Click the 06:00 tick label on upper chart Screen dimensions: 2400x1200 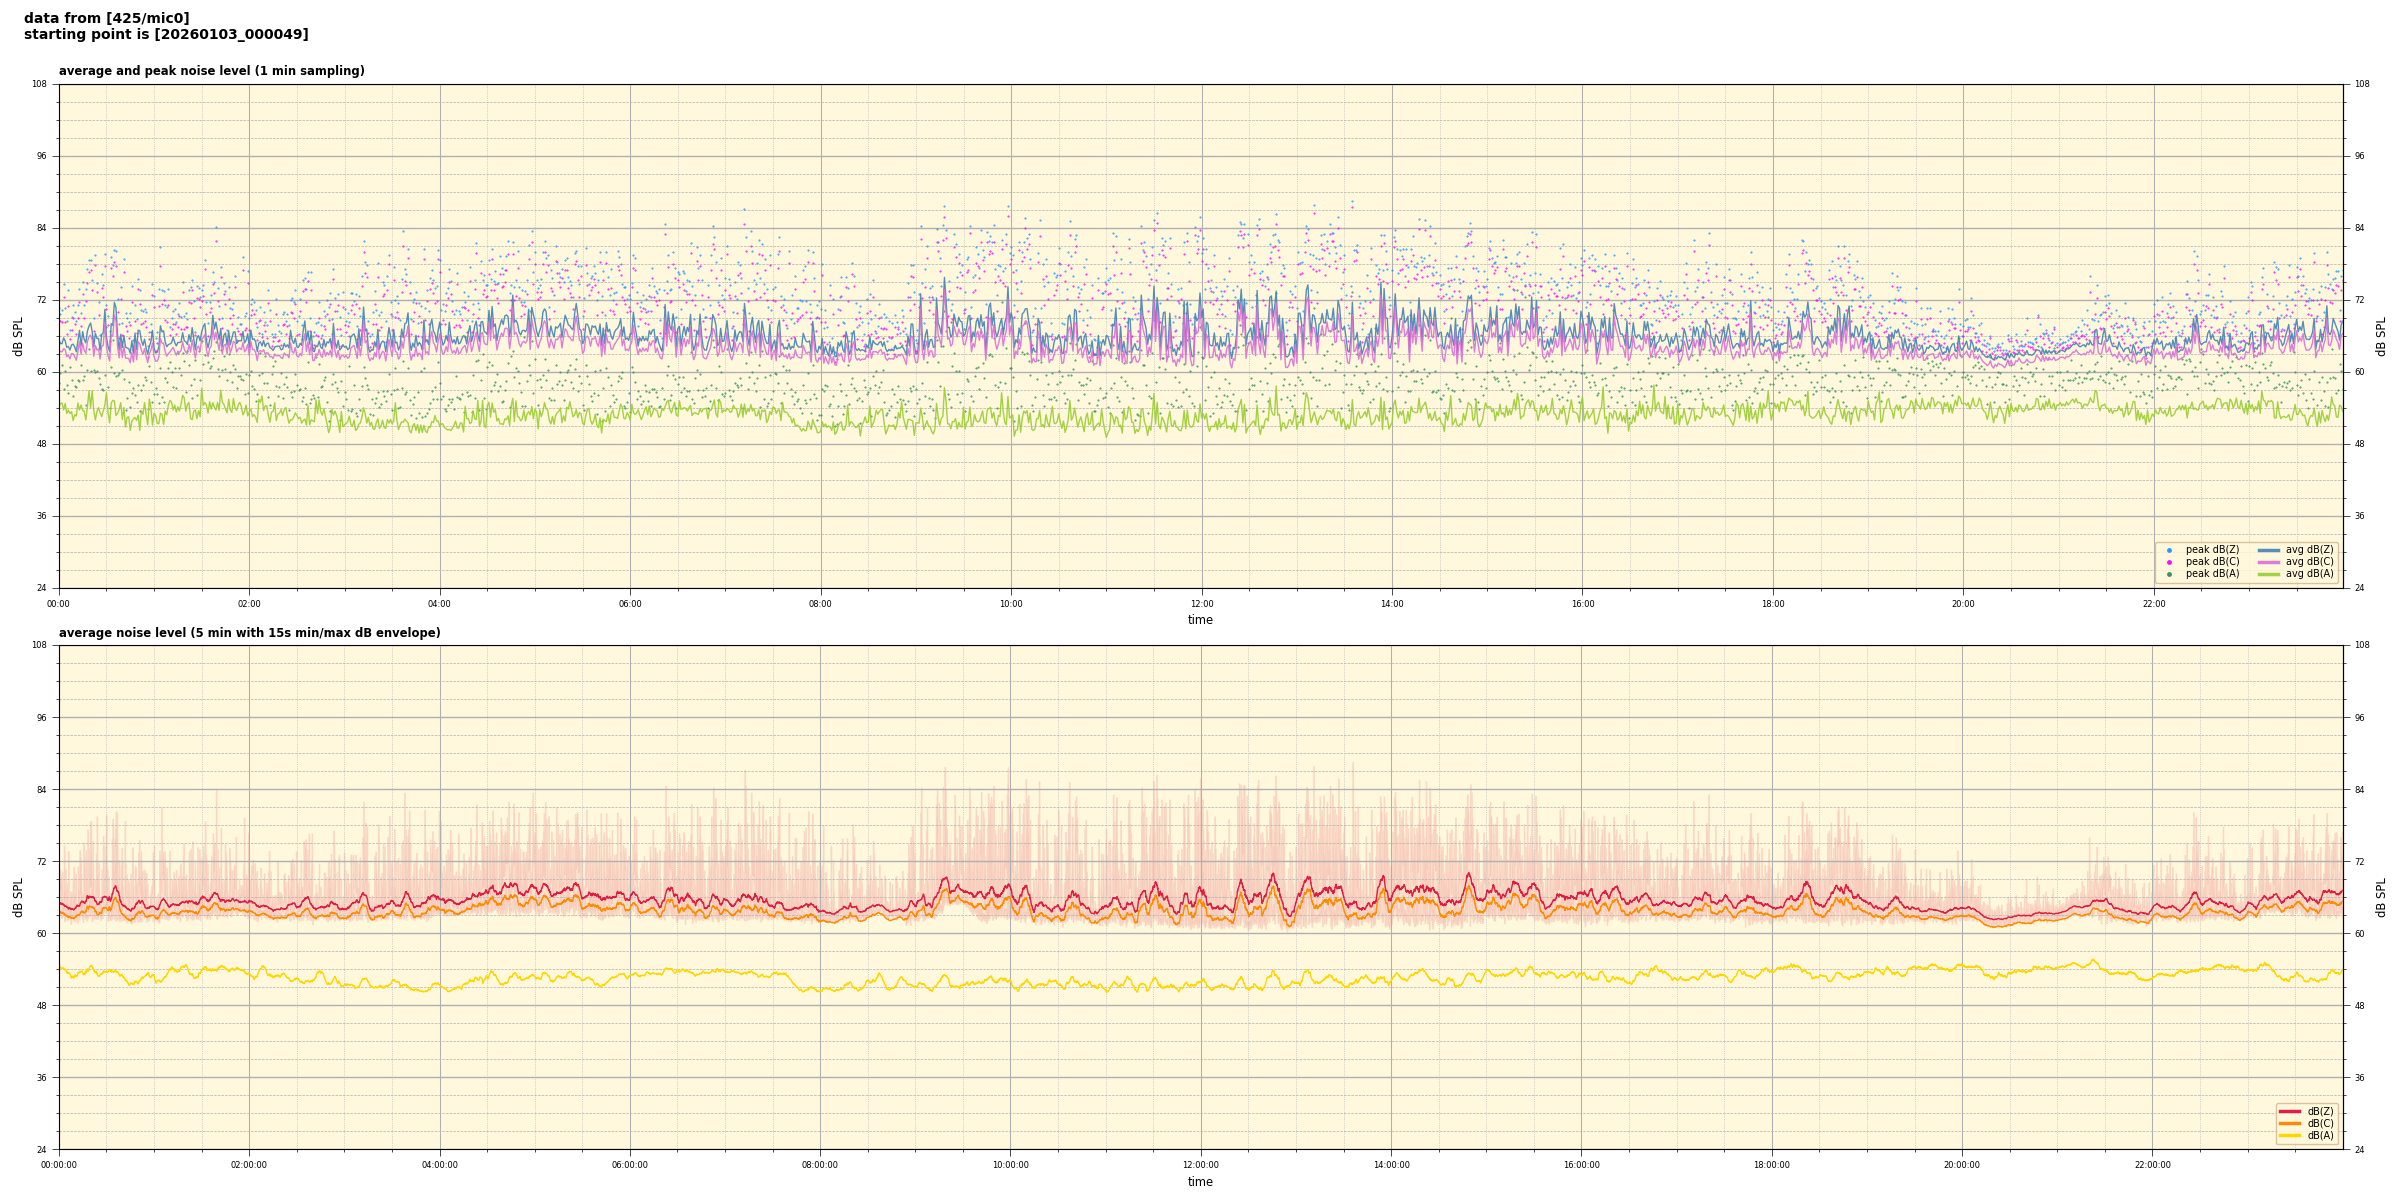630,604
